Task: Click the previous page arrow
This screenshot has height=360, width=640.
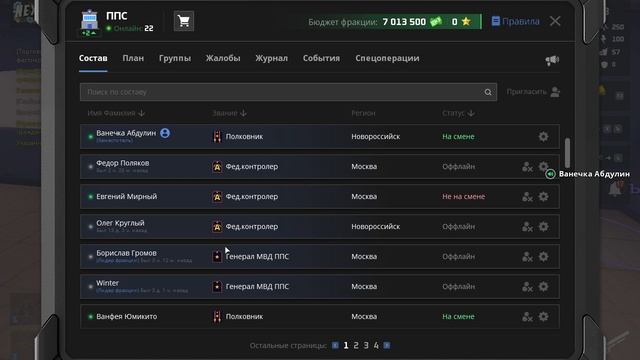Action: tap(335, 346)
